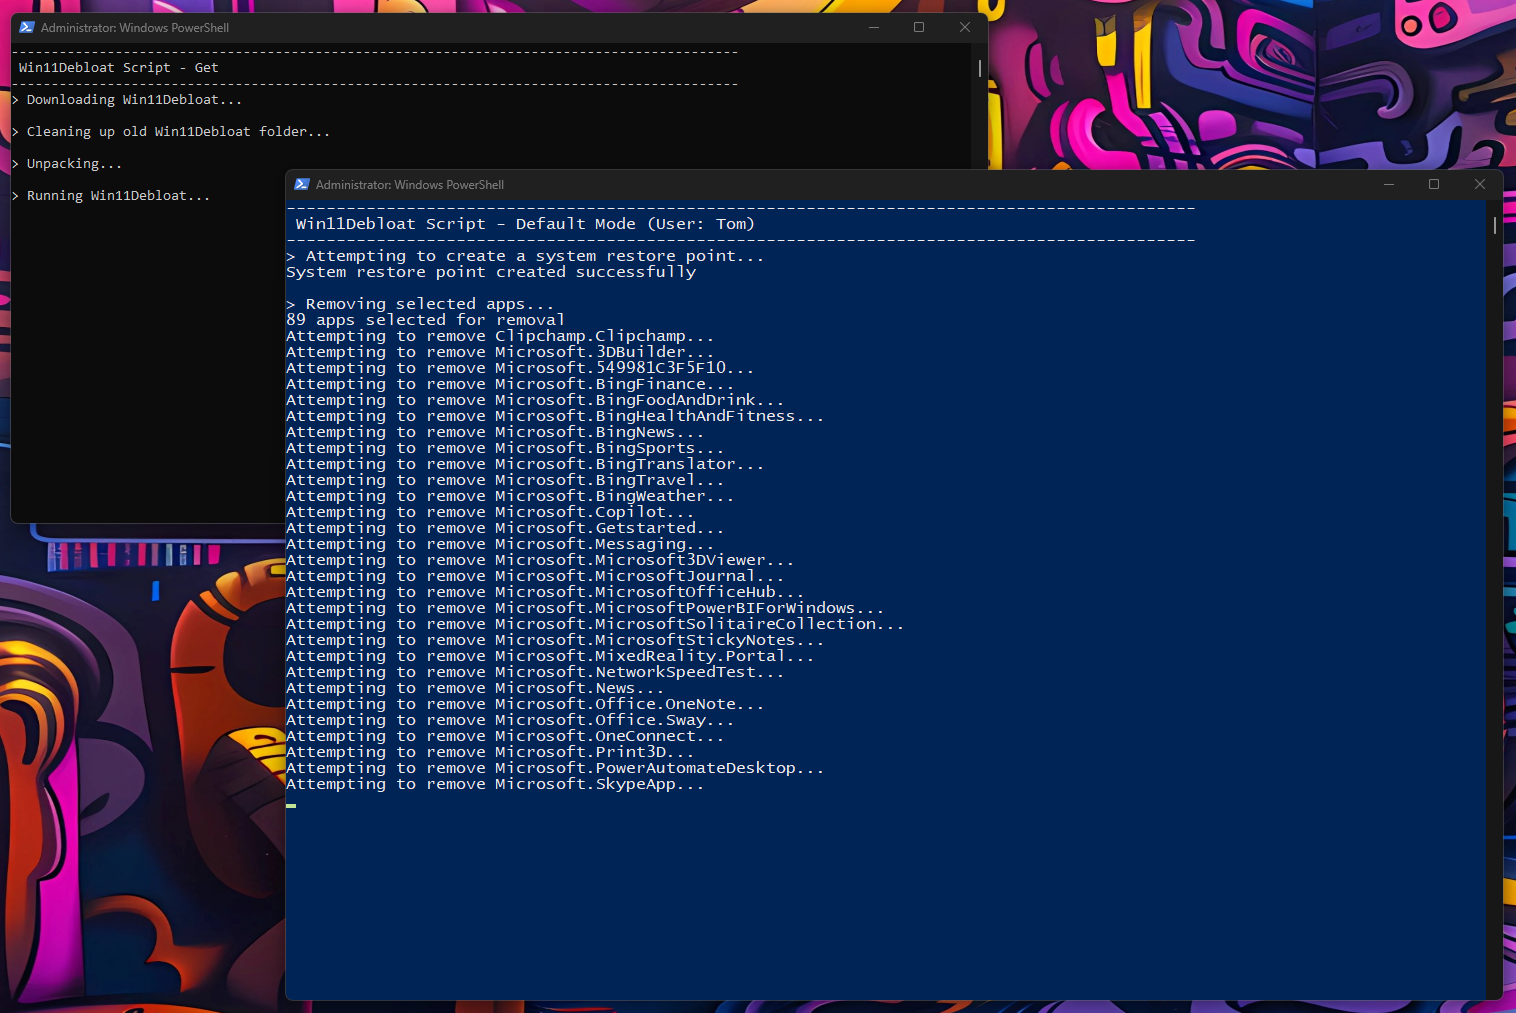
Task: Click the background PowerShell window's scrollbar thumb
Action: pyautogui.click(x=979, y=68)
